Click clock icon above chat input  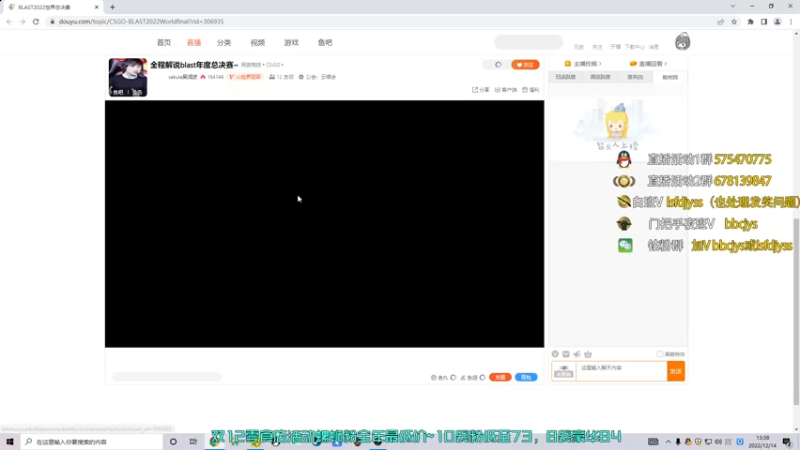[x=555, y=354]
